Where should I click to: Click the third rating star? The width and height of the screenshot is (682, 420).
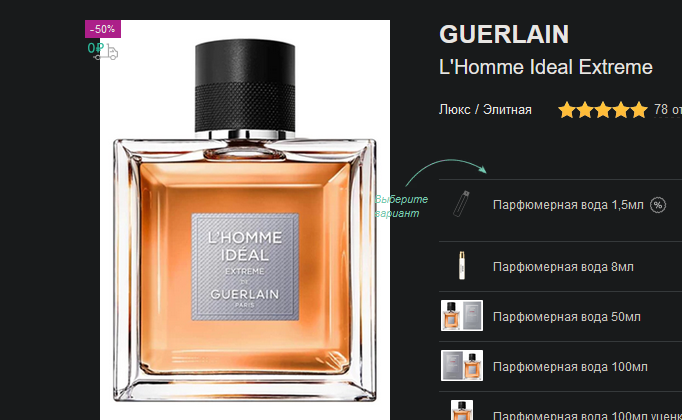pos(603,110)
